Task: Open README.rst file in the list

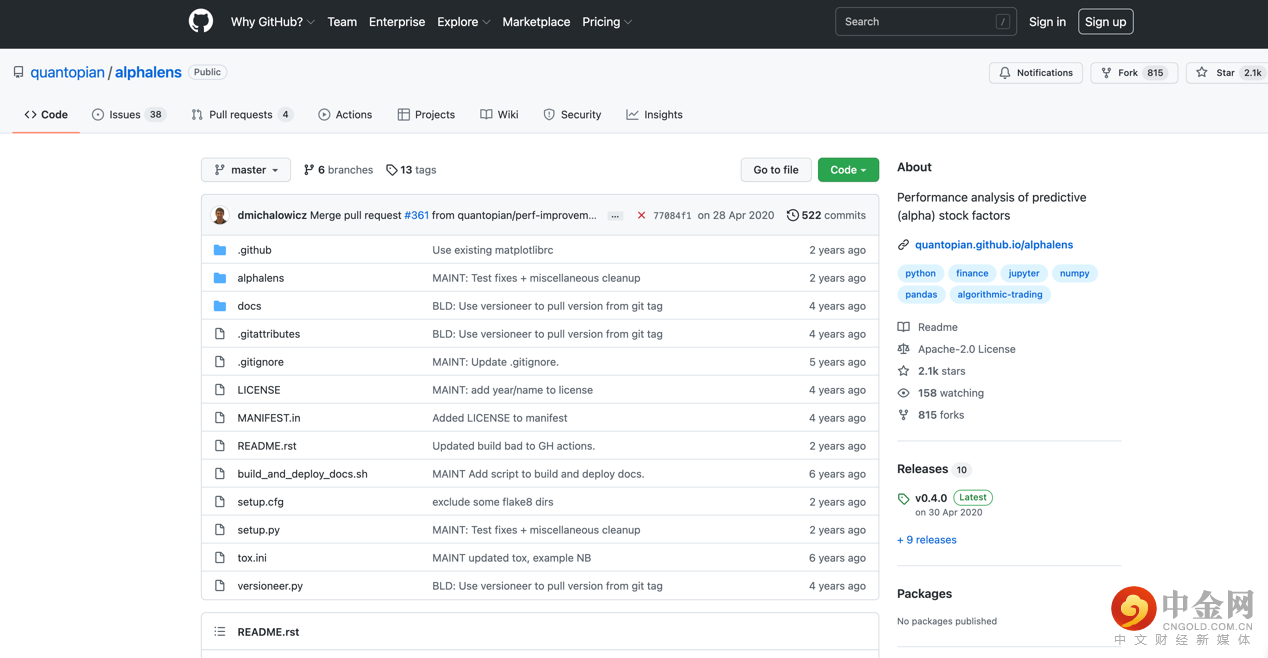Action: pyautogui.click(x=267, y=446)
